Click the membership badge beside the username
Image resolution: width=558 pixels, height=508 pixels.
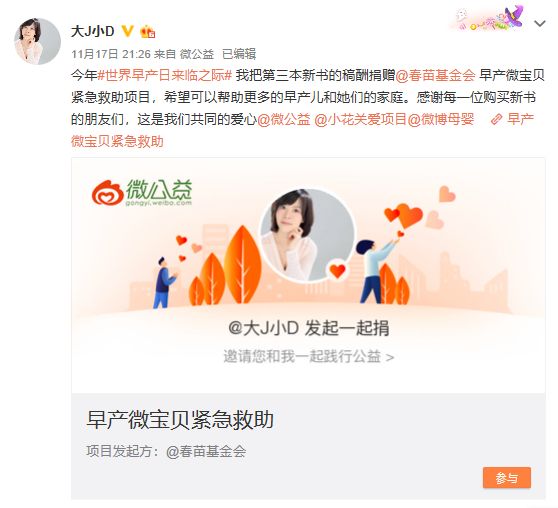(x=147, y=32)
